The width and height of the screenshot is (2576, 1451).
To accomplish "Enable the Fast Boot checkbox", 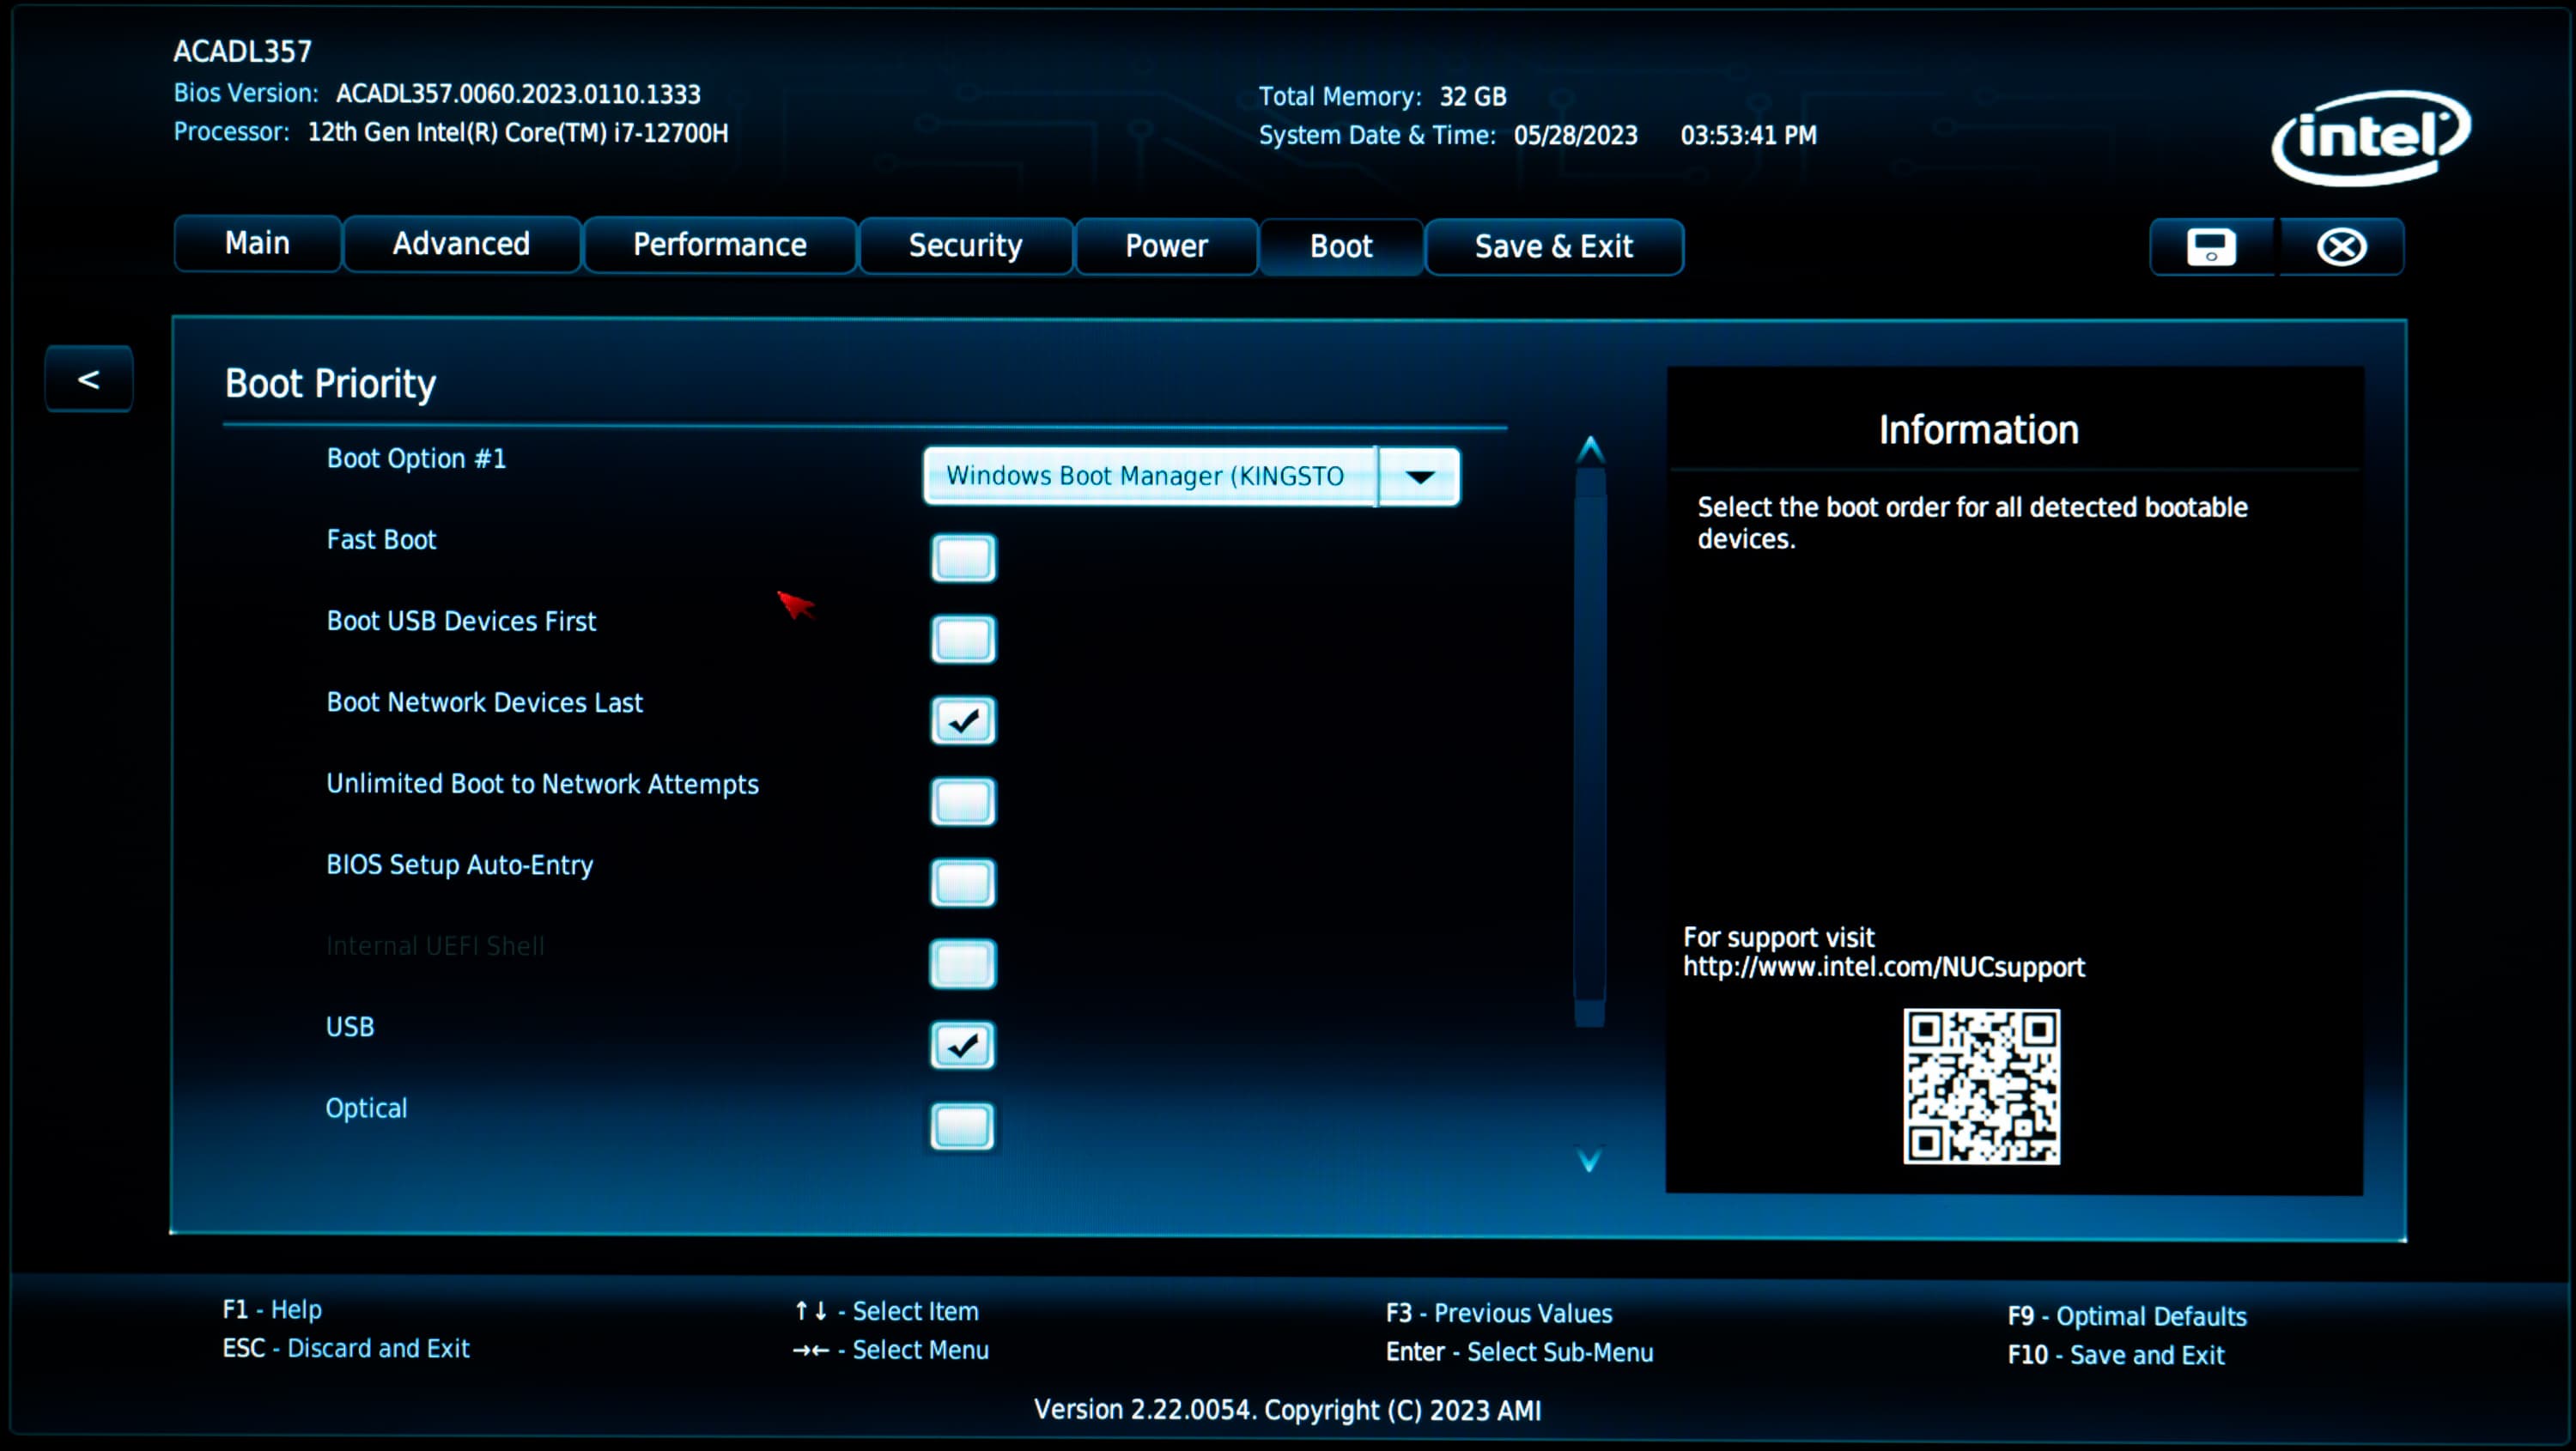I will (x=963, y=558).
